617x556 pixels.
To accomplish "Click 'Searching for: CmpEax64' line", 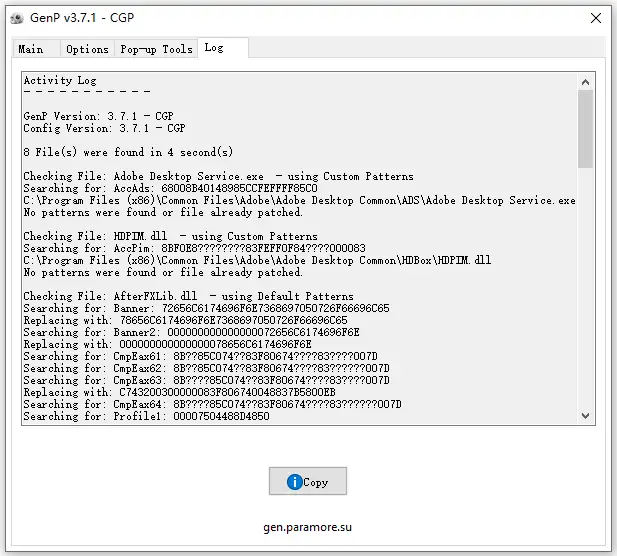I will click(x=212, y=404).
